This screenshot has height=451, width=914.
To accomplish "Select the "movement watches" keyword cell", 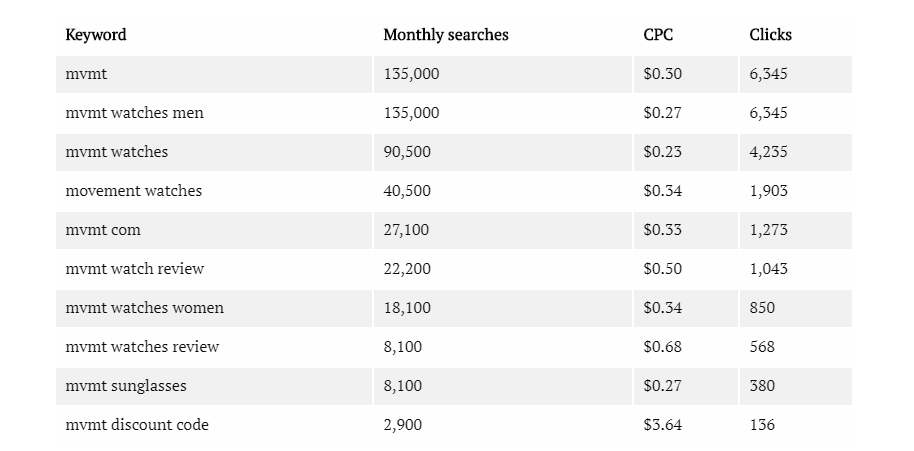I will (133, 191).
